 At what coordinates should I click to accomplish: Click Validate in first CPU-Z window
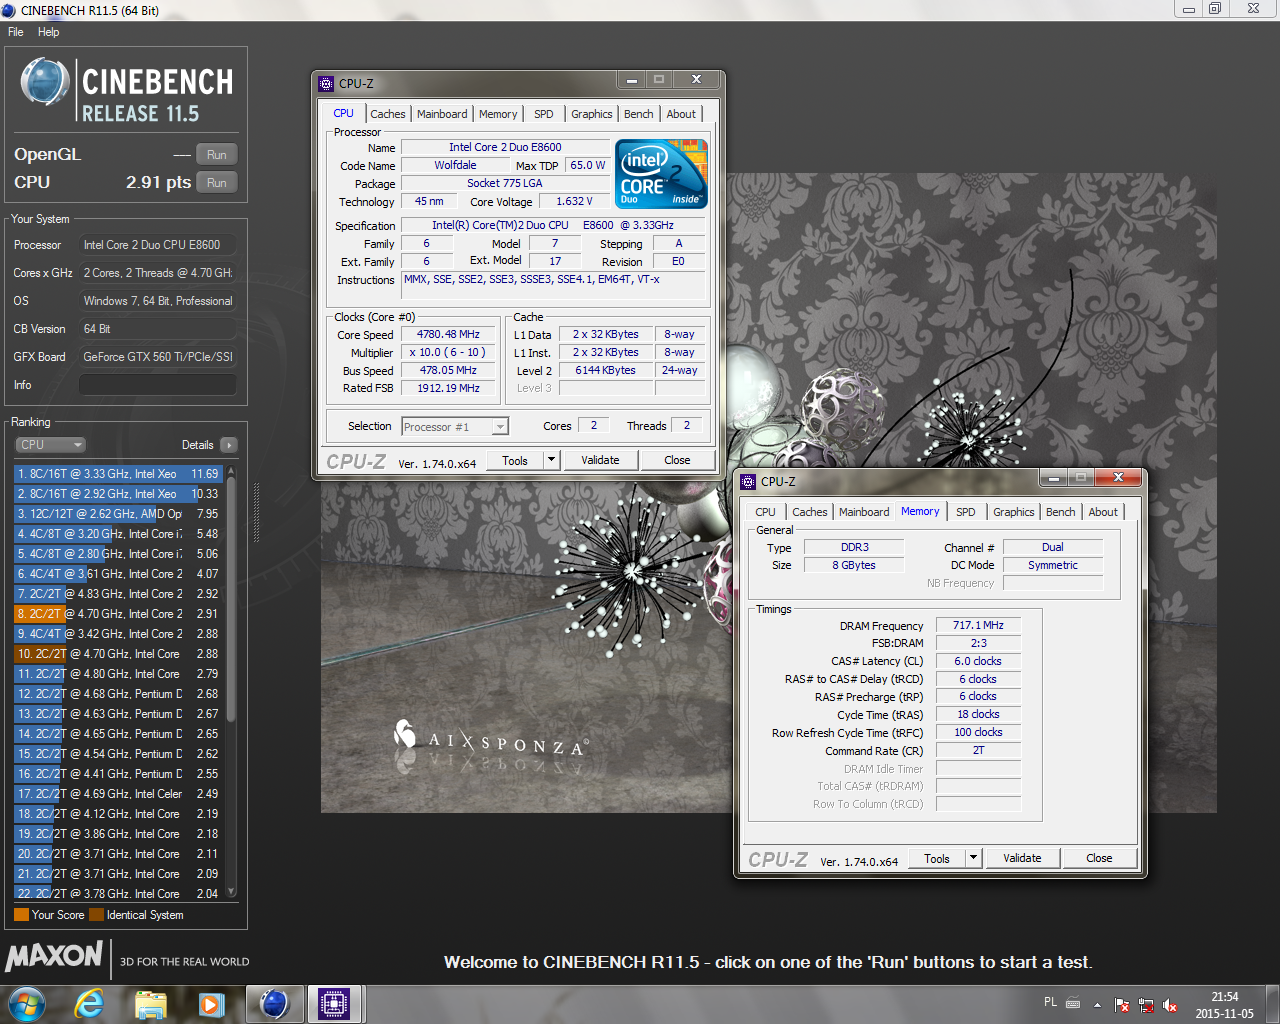(600, 460)
